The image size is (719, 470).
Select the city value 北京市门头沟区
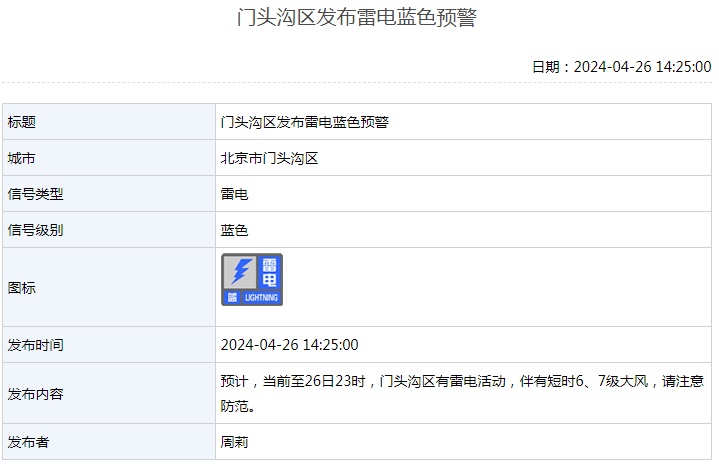pyautogui.click(x=269, y=158)
